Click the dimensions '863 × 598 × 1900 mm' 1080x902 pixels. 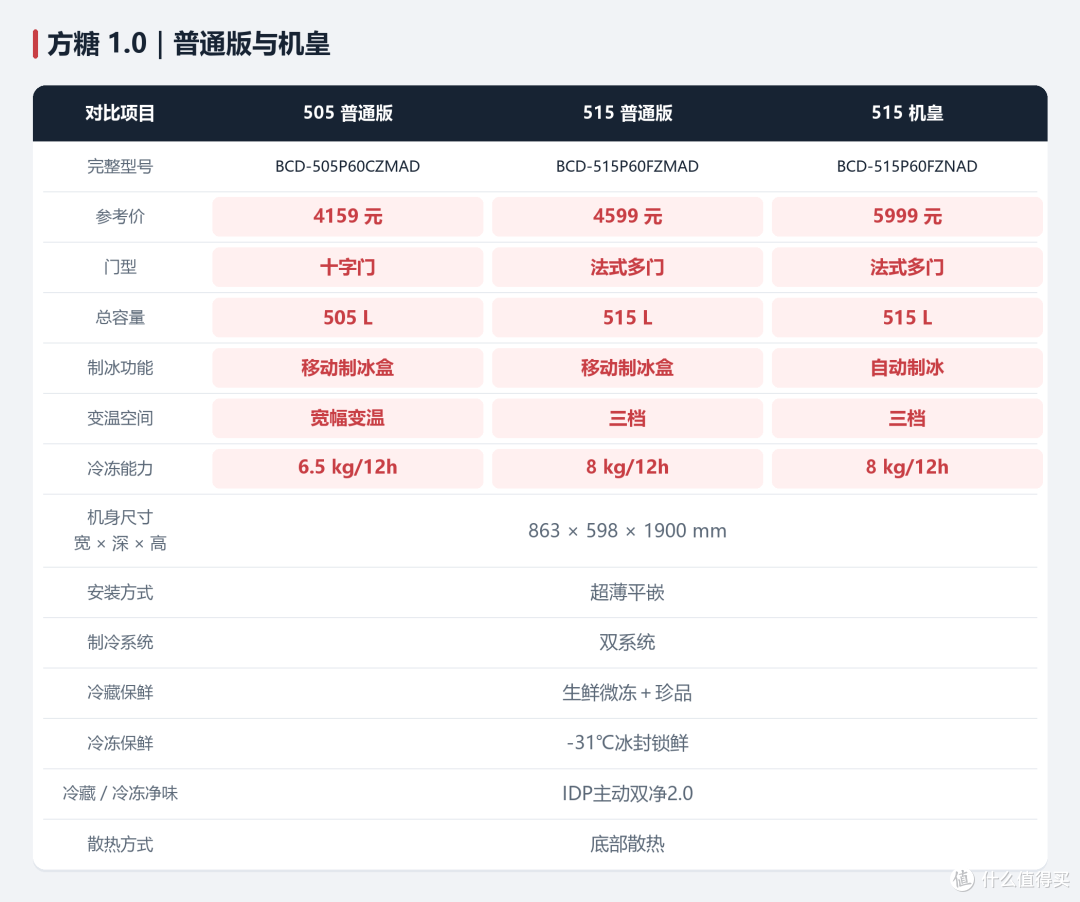click(627, 530)
